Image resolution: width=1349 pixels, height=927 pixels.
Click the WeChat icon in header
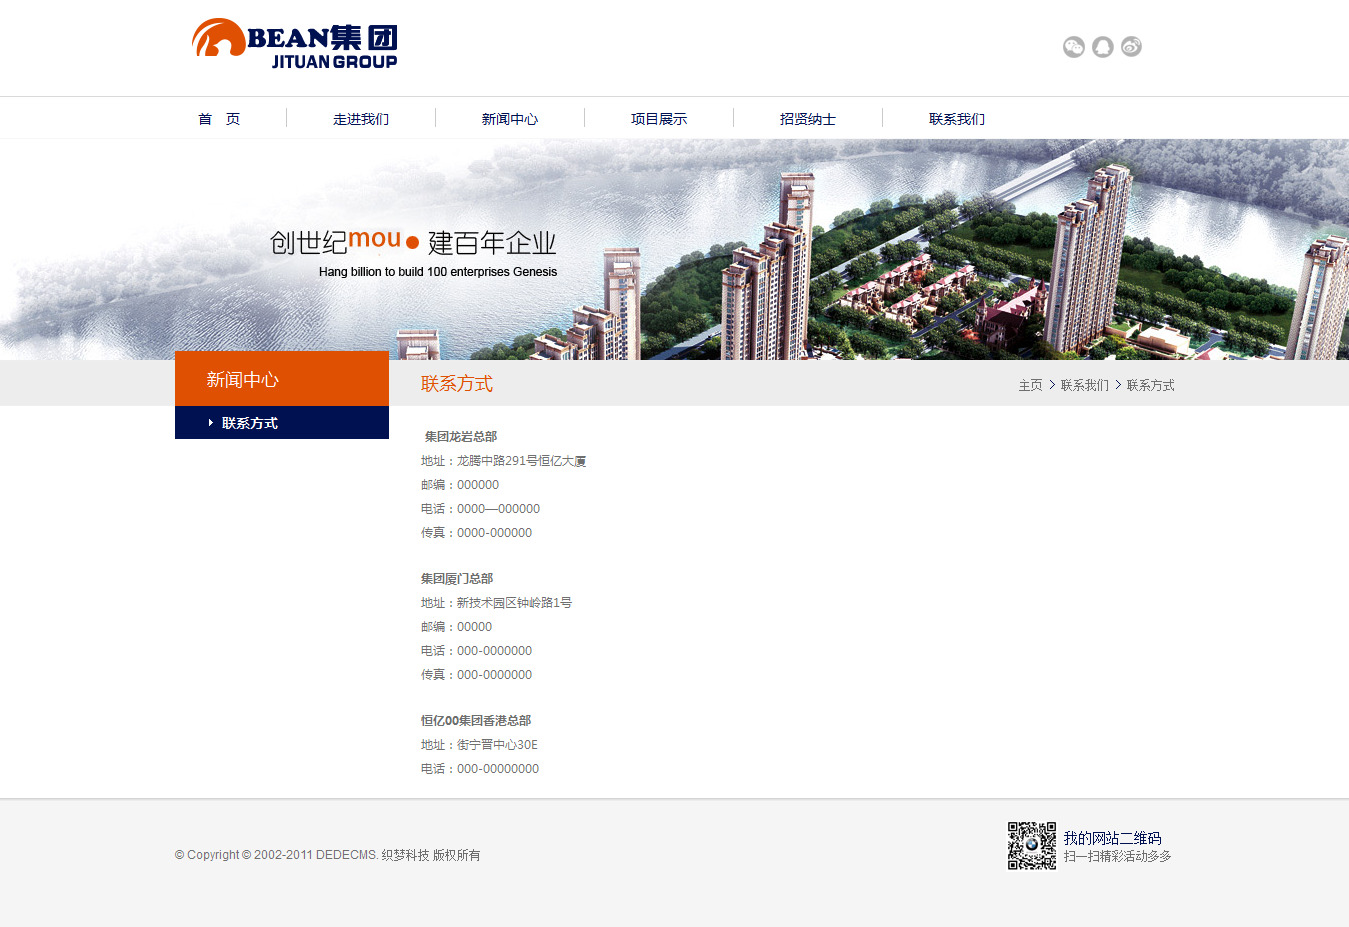click(1073, 47)
